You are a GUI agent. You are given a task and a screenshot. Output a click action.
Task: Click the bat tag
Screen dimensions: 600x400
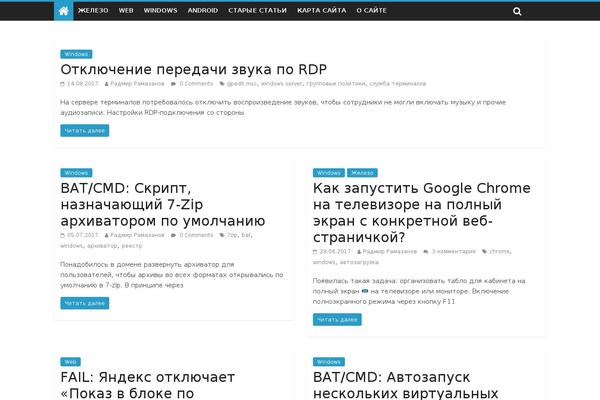(x=246, y=235)
